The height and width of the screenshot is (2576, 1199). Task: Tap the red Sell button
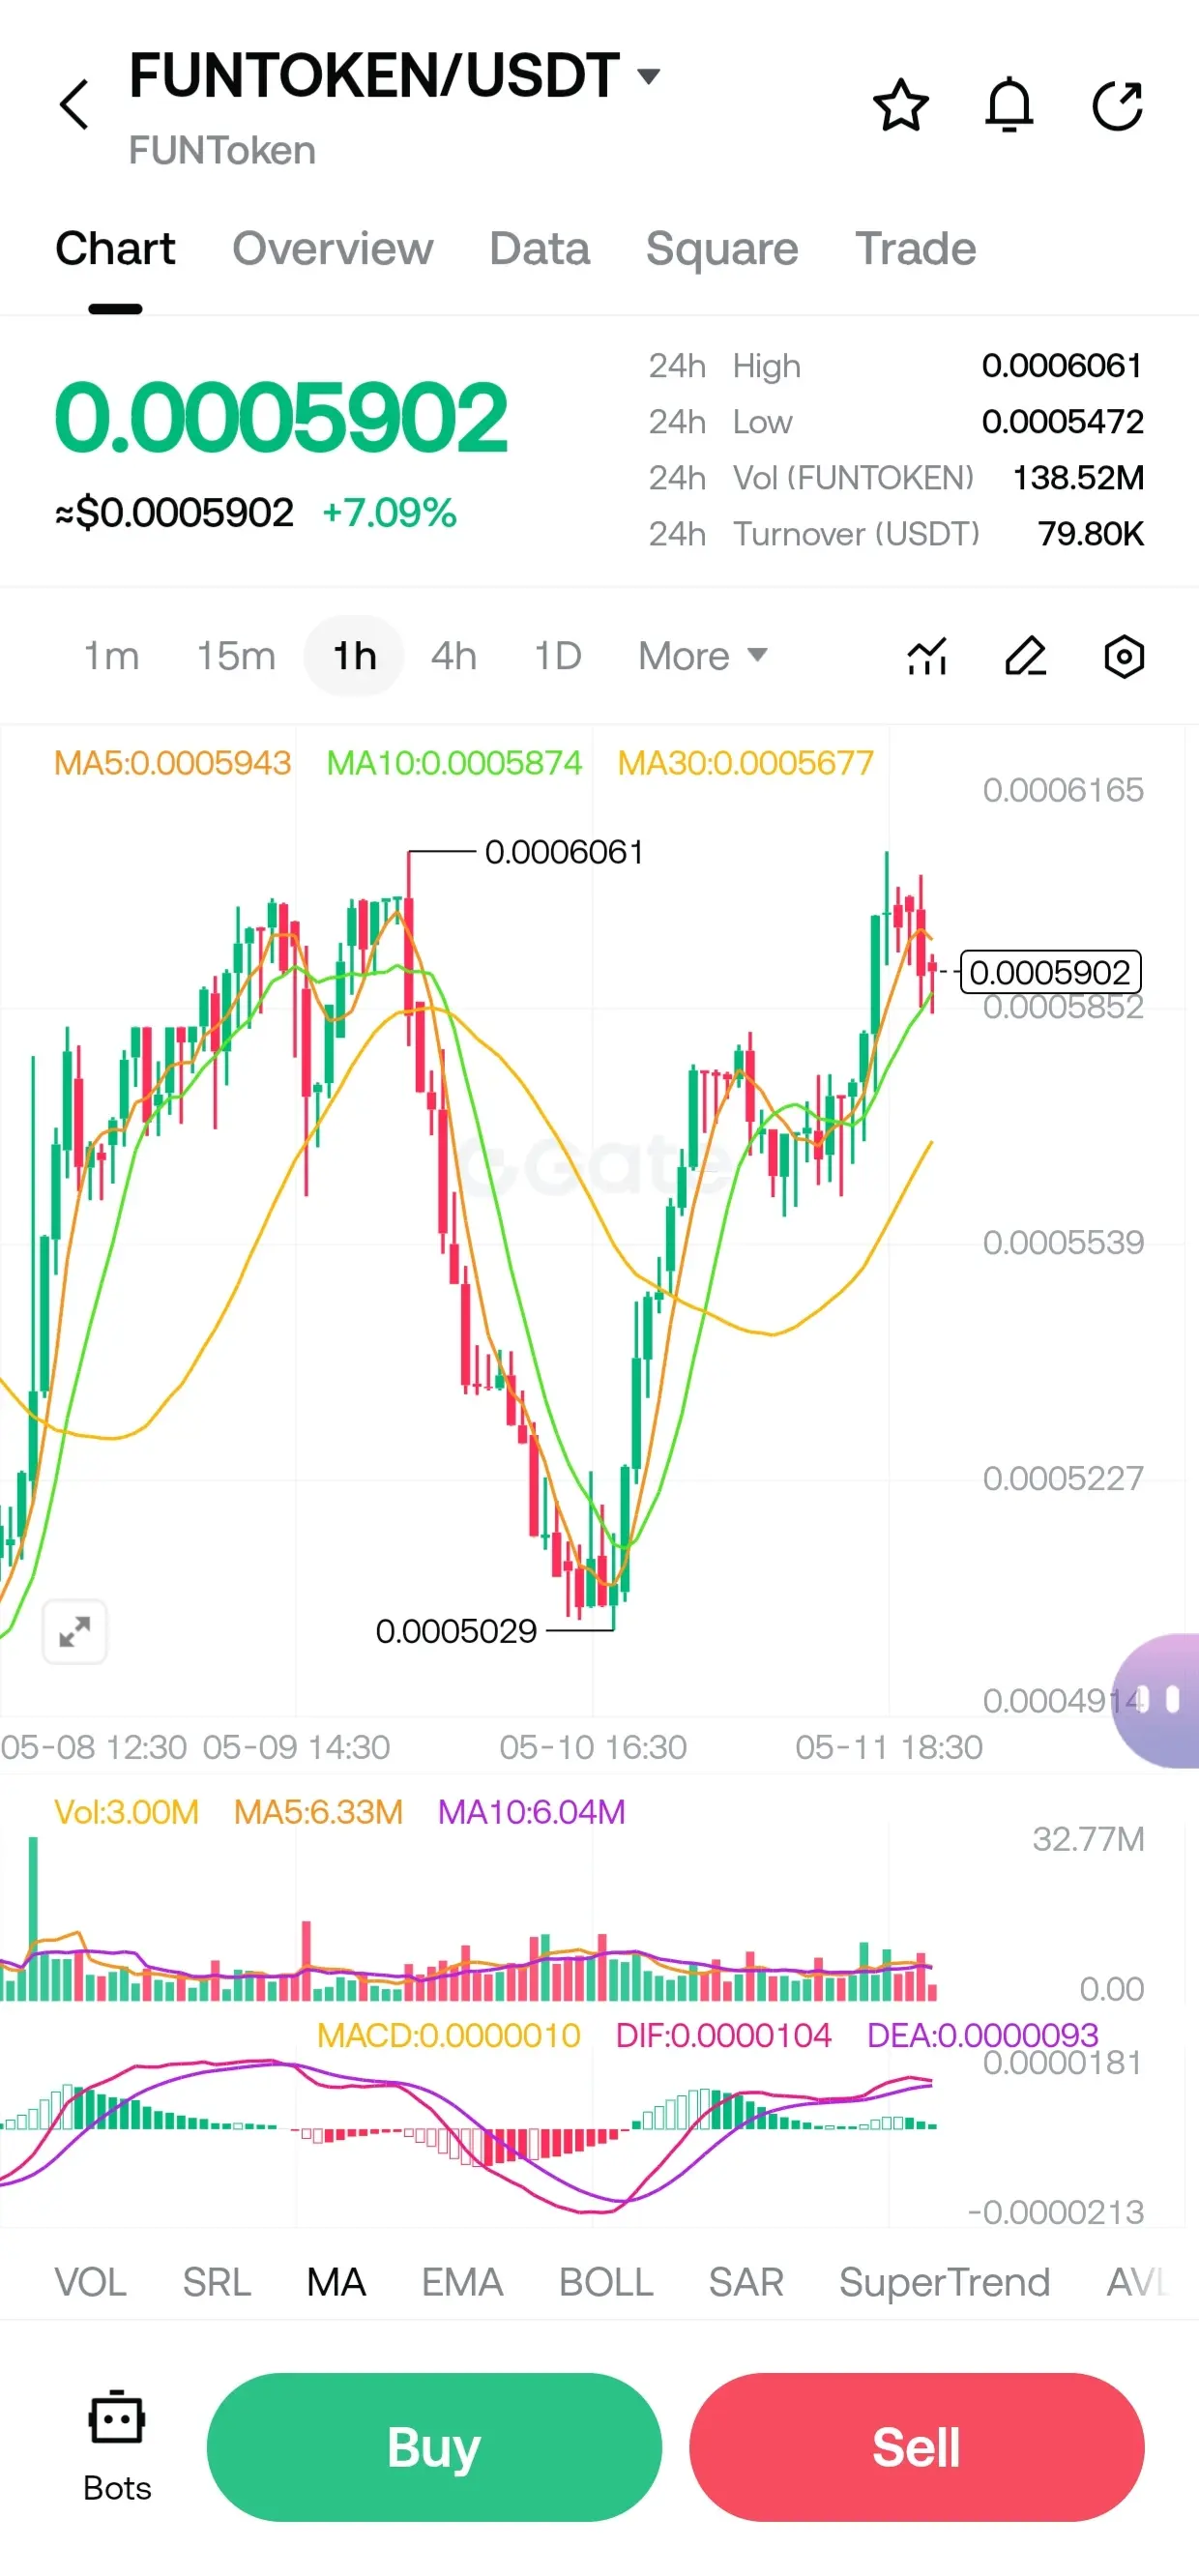click(x=916, y=2447)
